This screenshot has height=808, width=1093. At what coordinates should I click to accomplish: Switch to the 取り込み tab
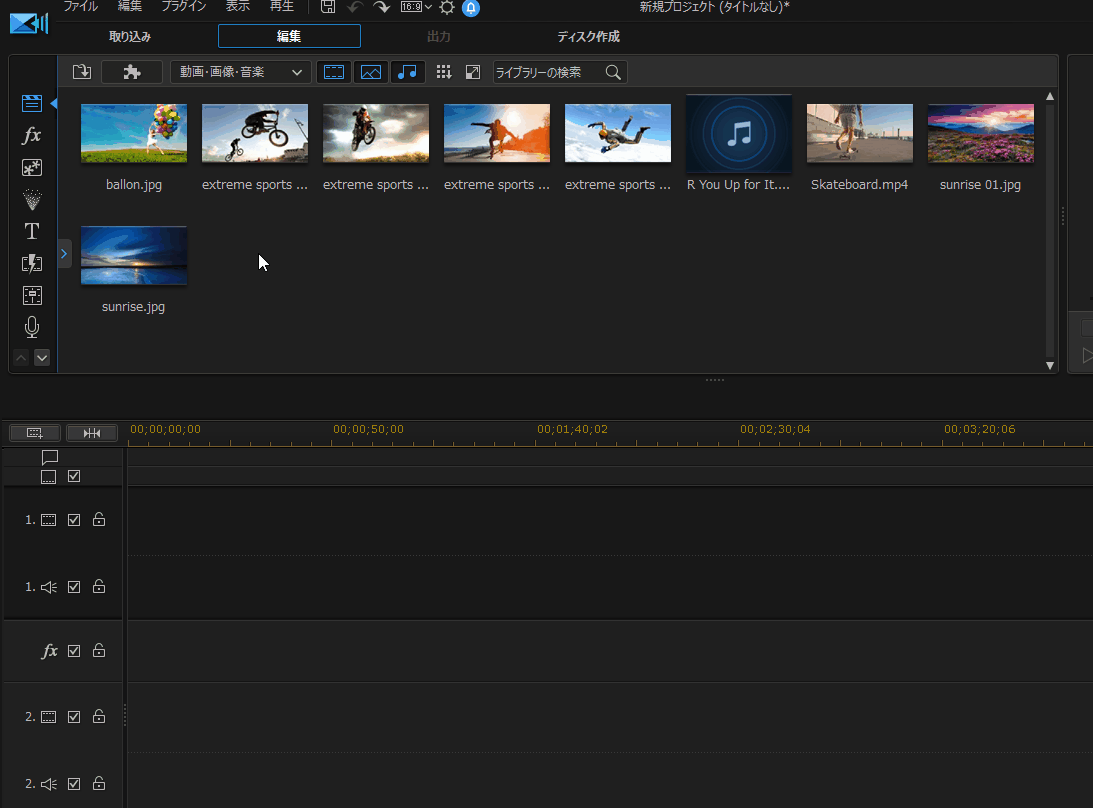(130, 36)
